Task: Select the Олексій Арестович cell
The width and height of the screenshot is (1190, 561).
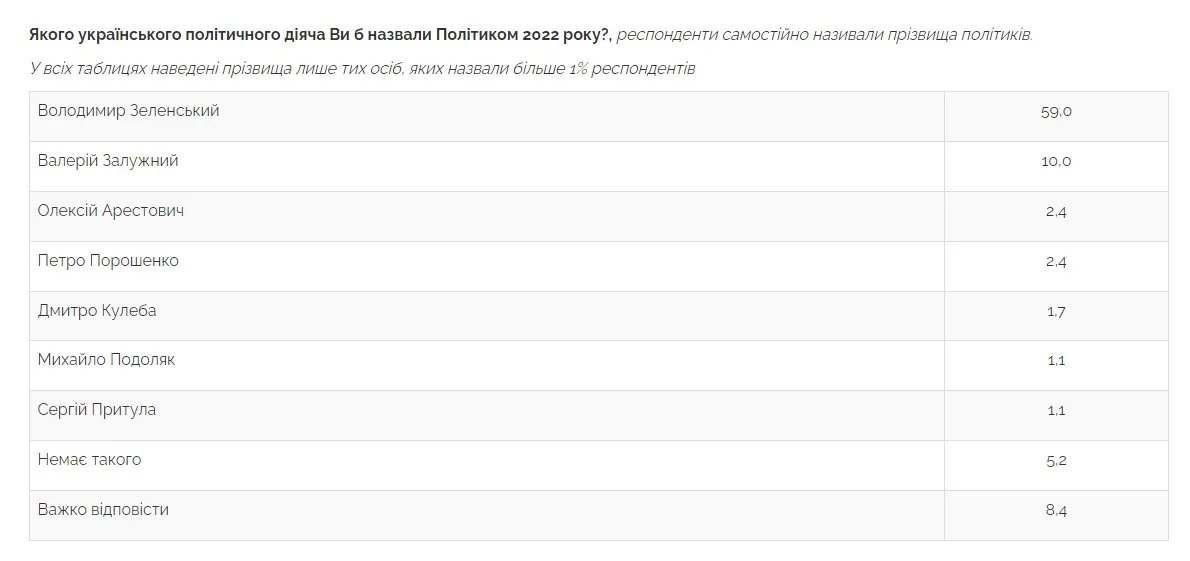Action: [x=110, y=211]
